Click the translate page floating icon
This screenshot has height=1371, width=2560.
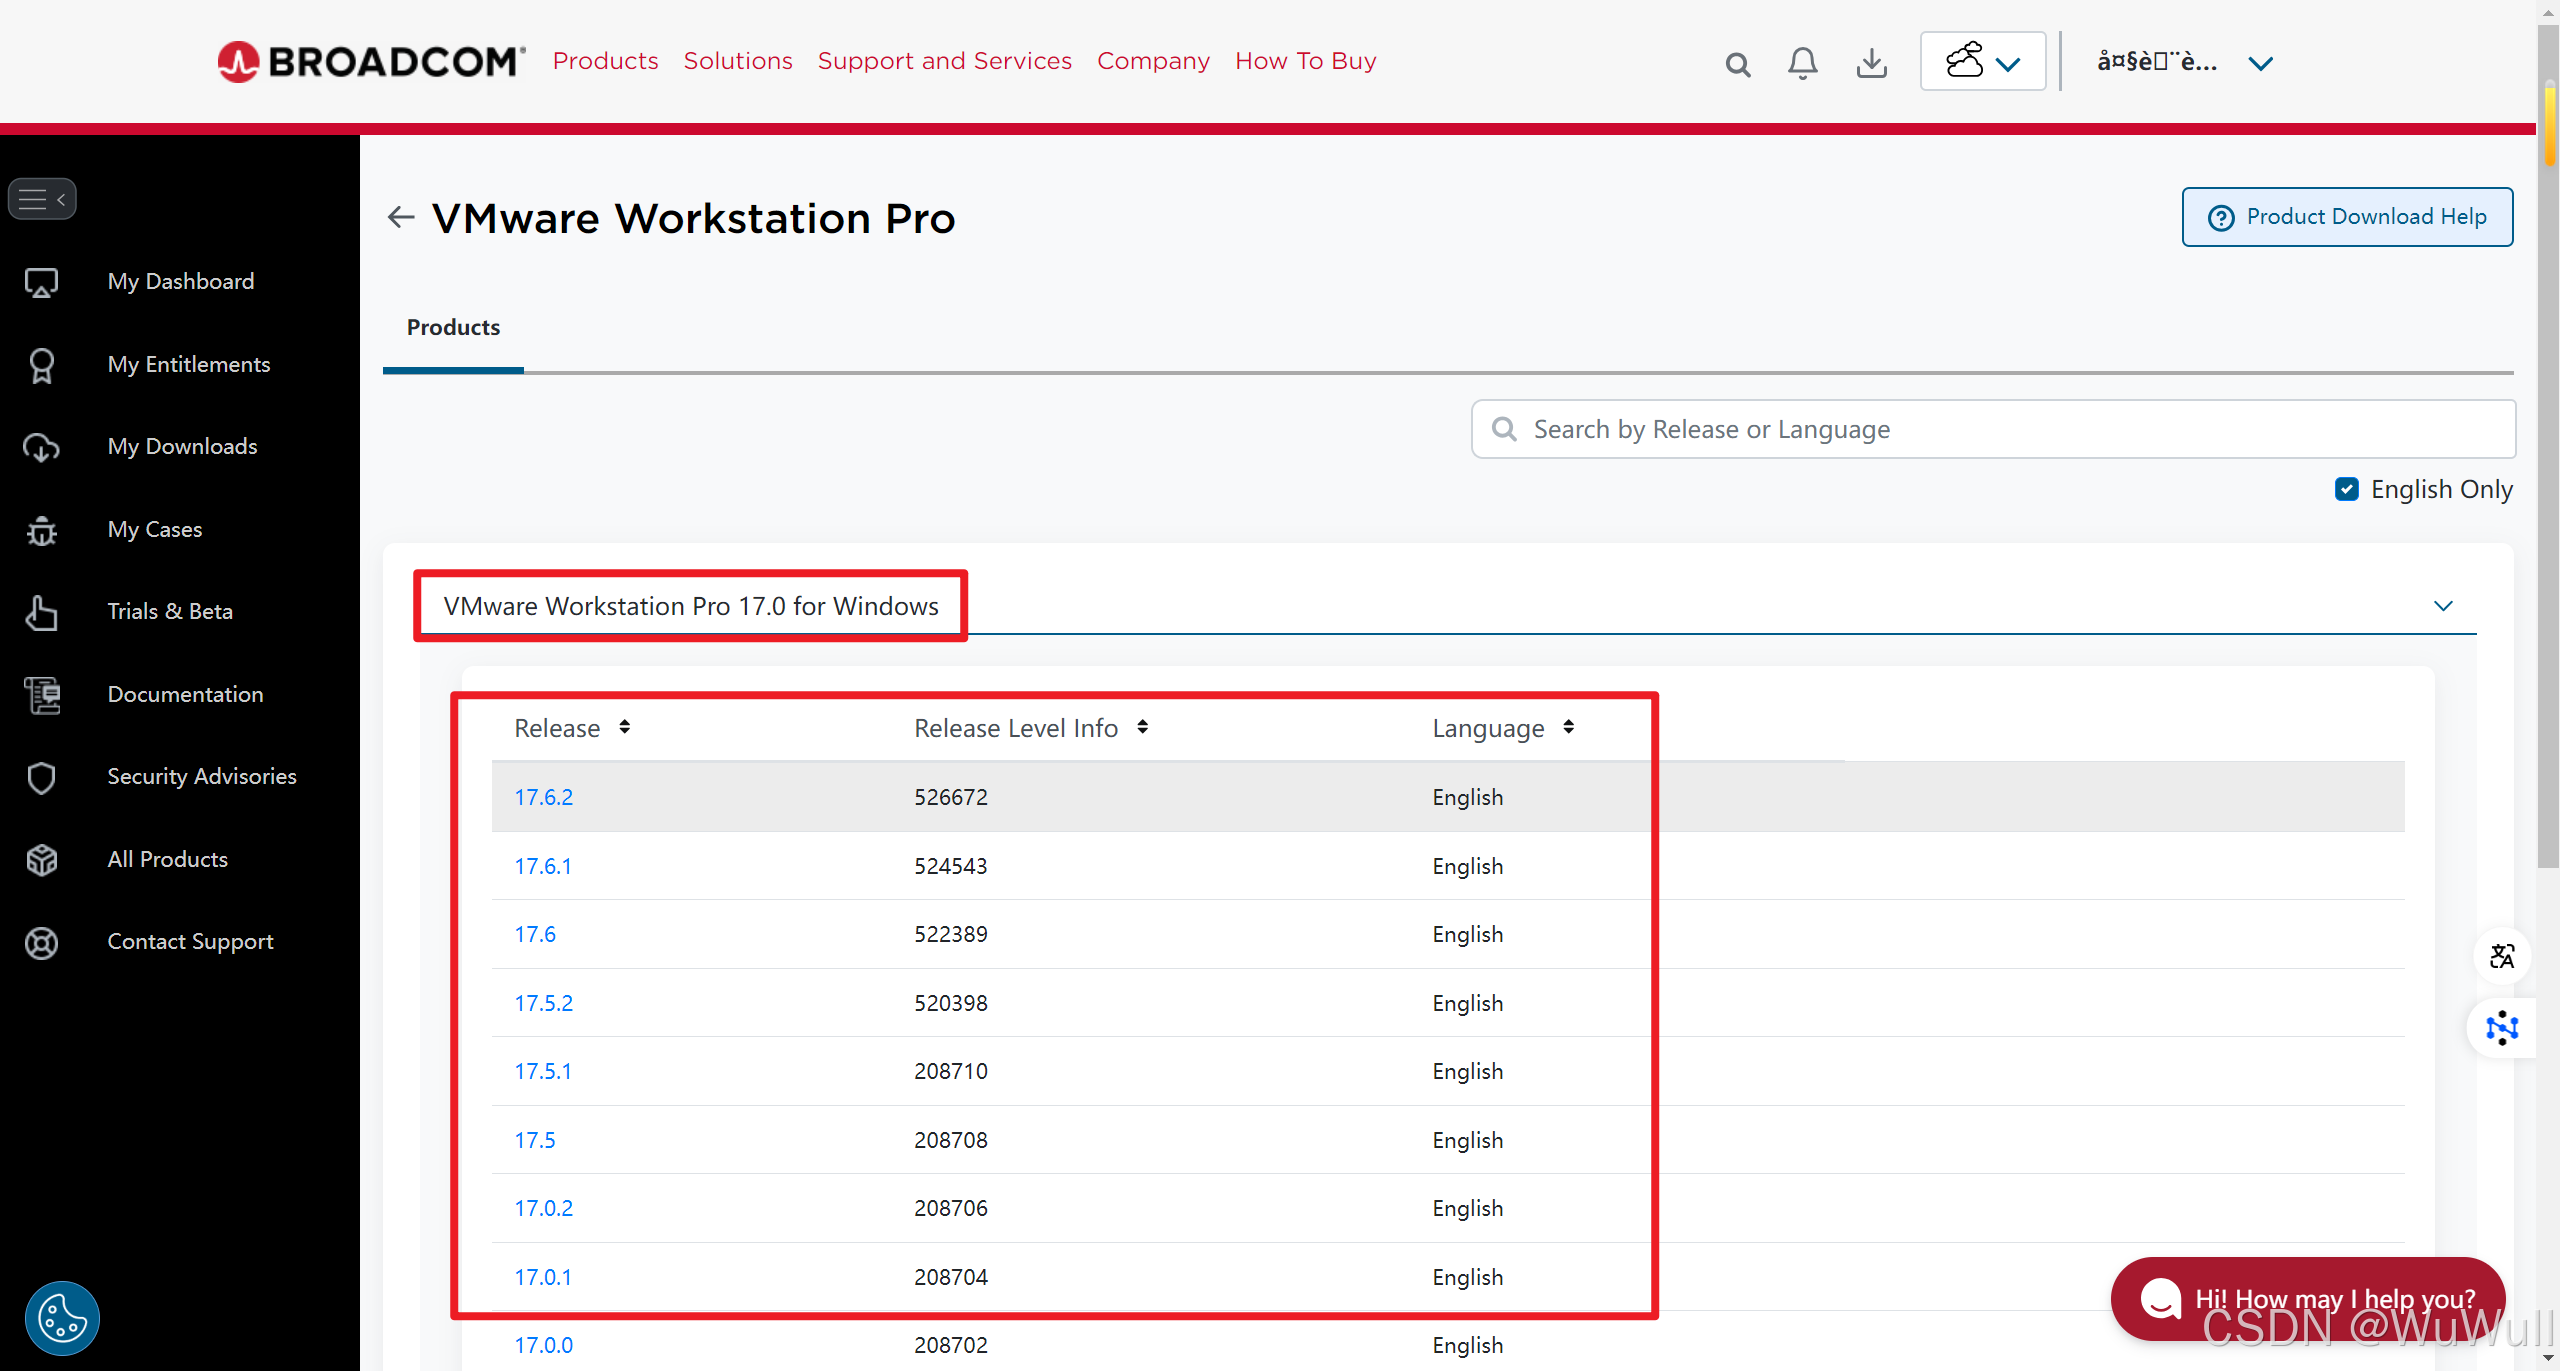tap(2501, 956)
